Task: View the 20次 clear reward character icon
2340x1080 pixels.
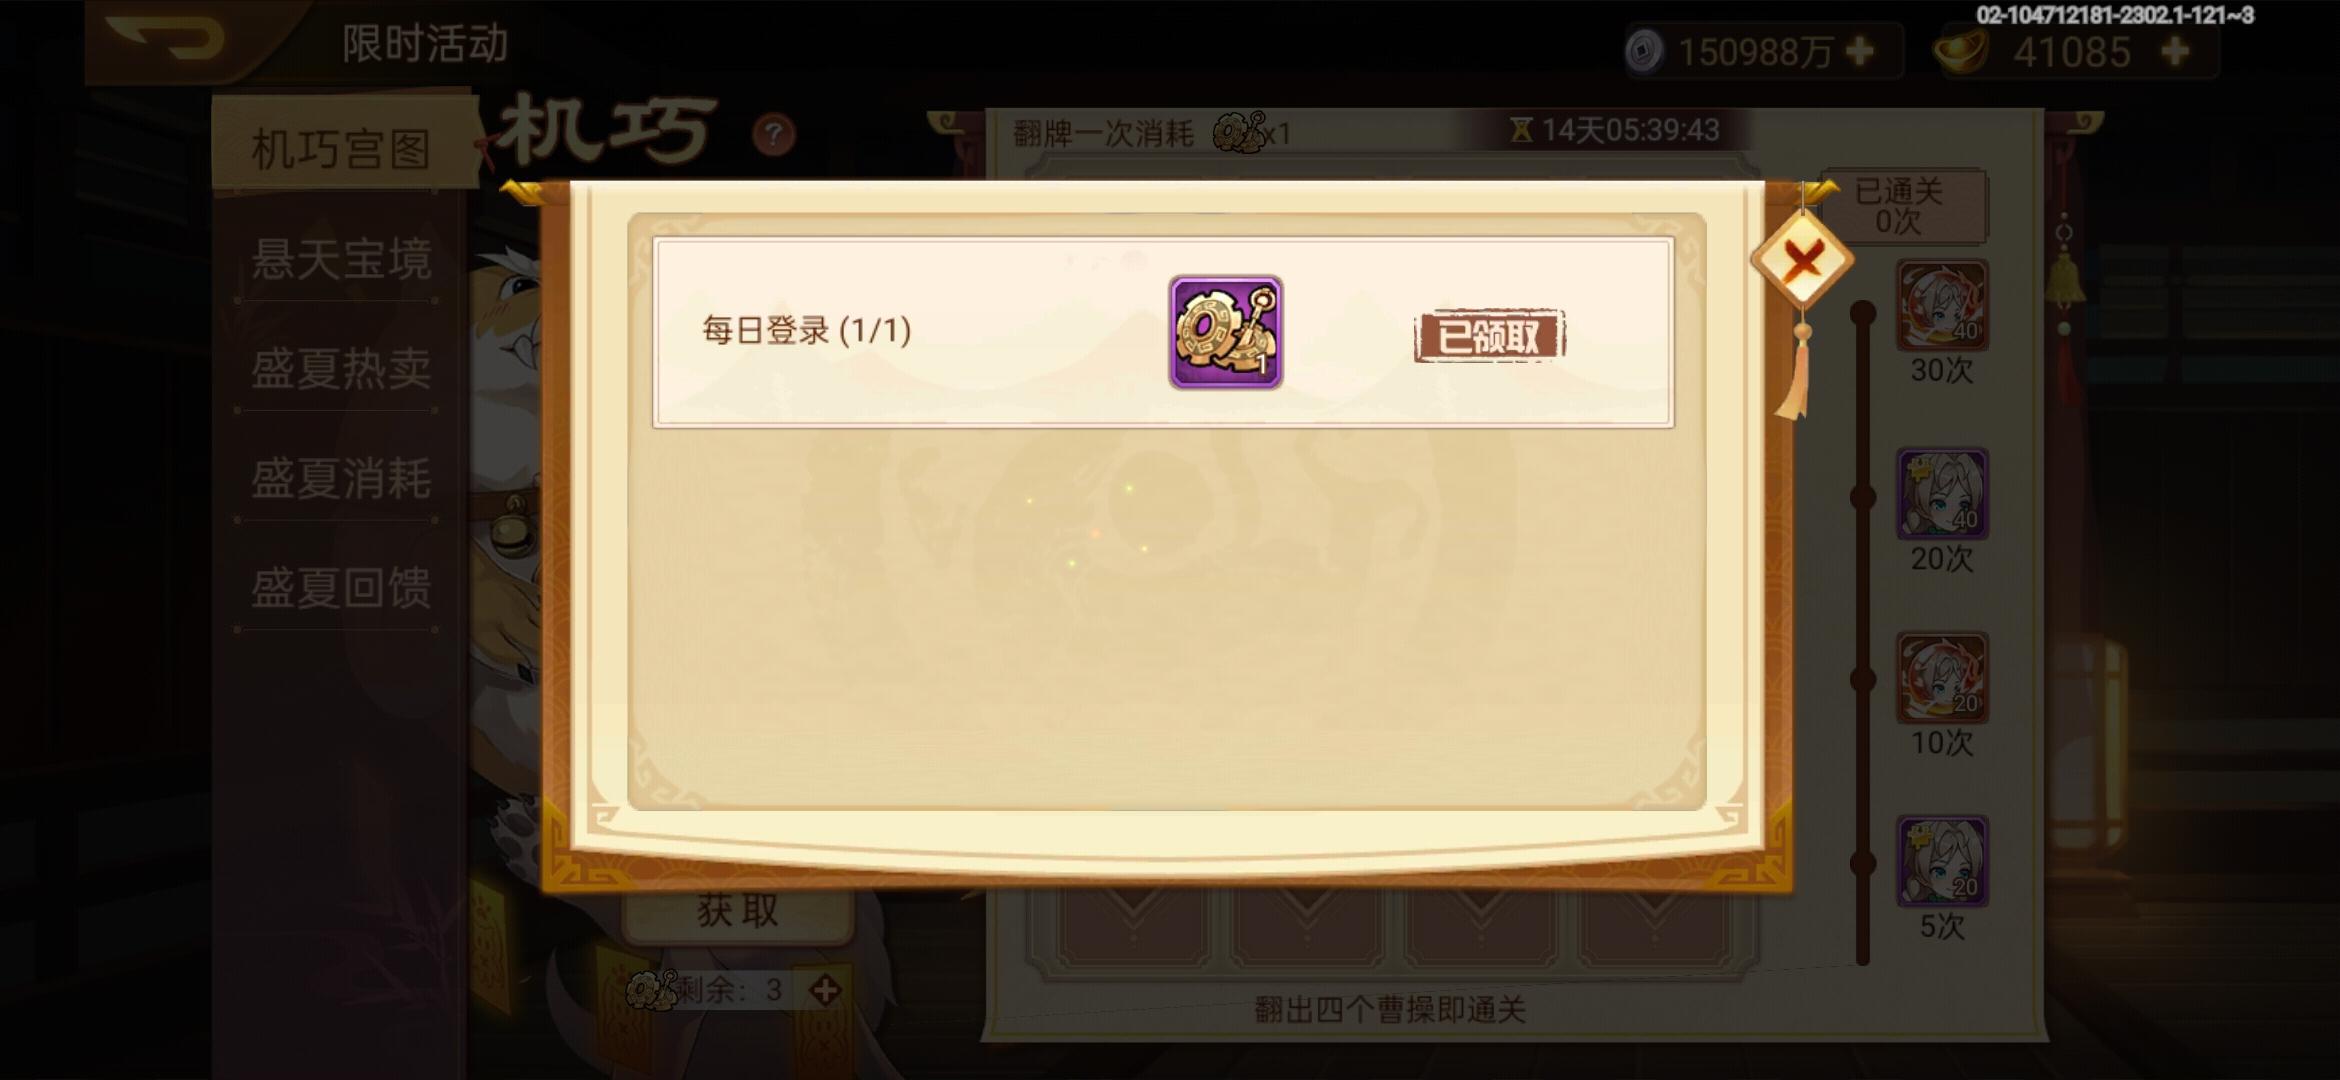Action: tap(1942, 493)
